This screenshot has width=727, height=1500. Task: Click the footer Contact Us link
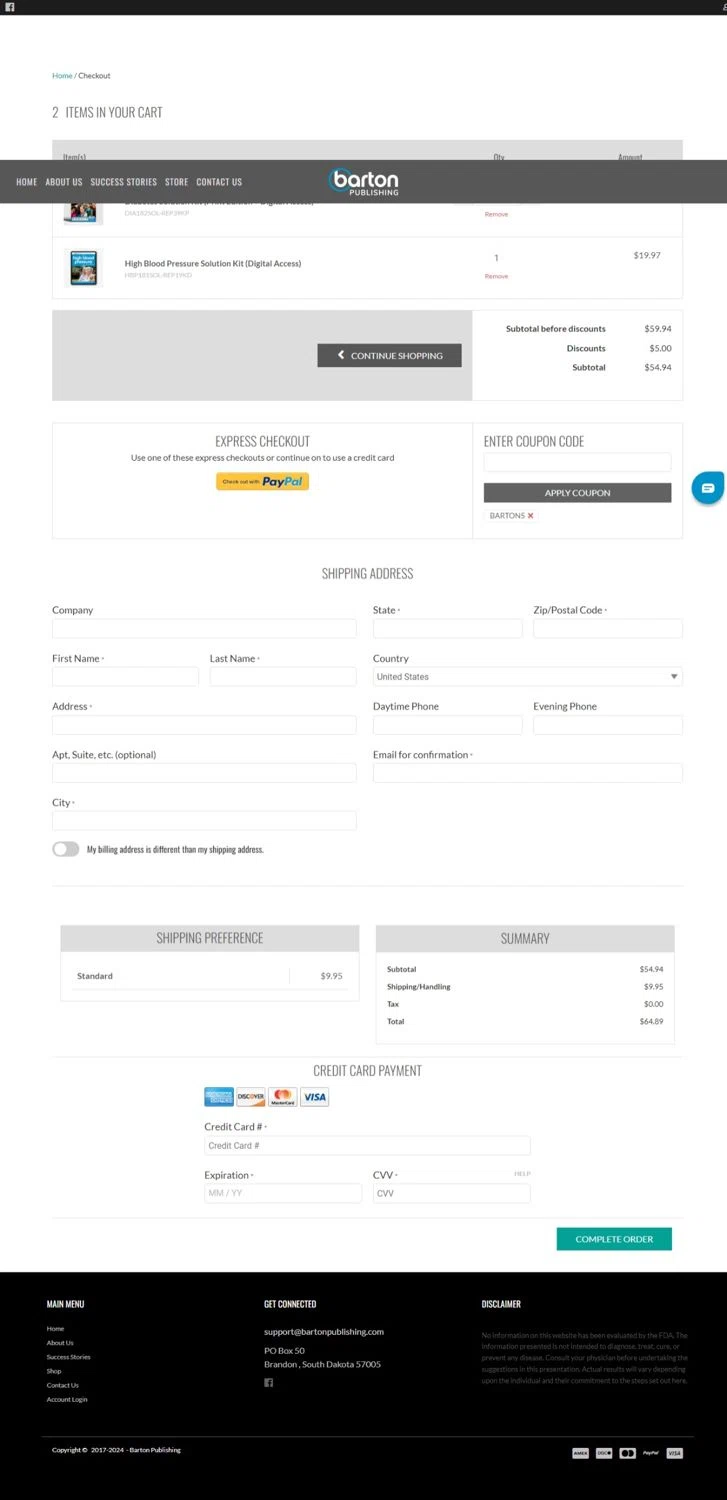[62, 1385]
